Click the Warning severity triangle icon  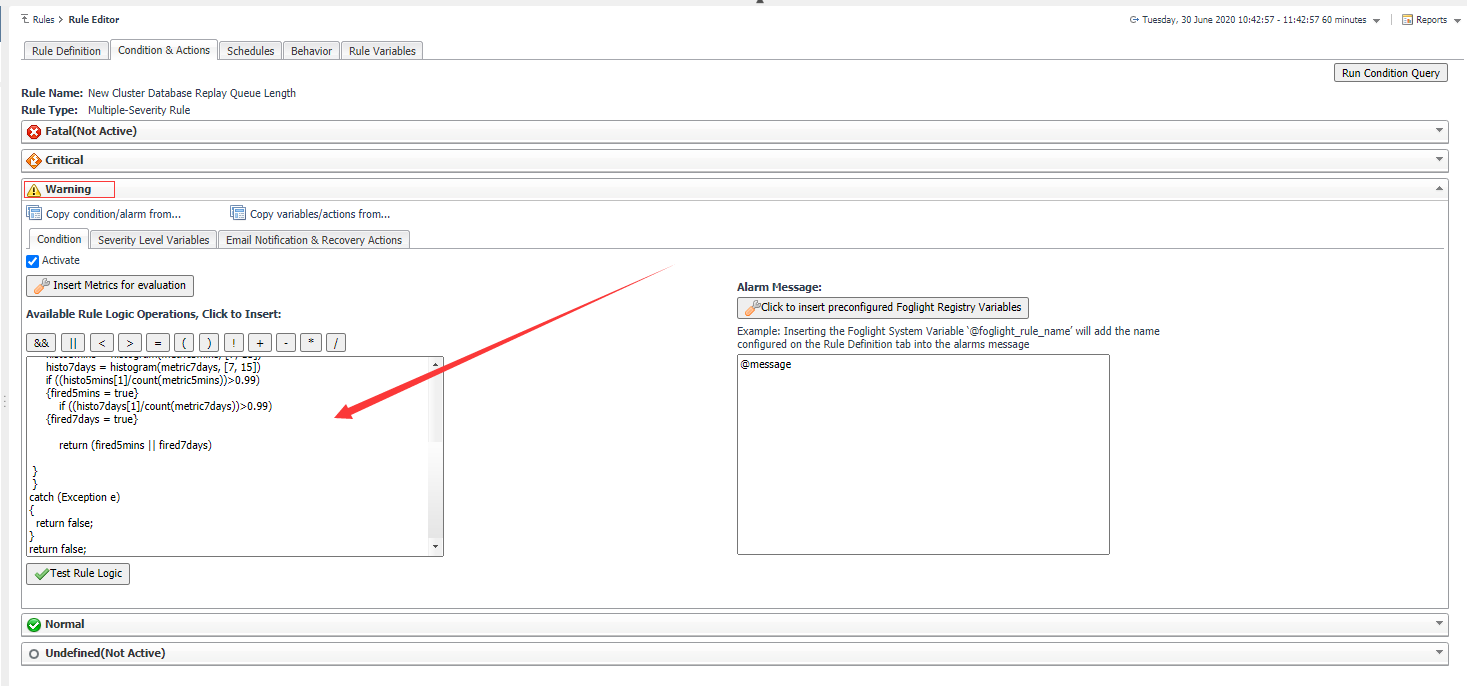(36, 189)
